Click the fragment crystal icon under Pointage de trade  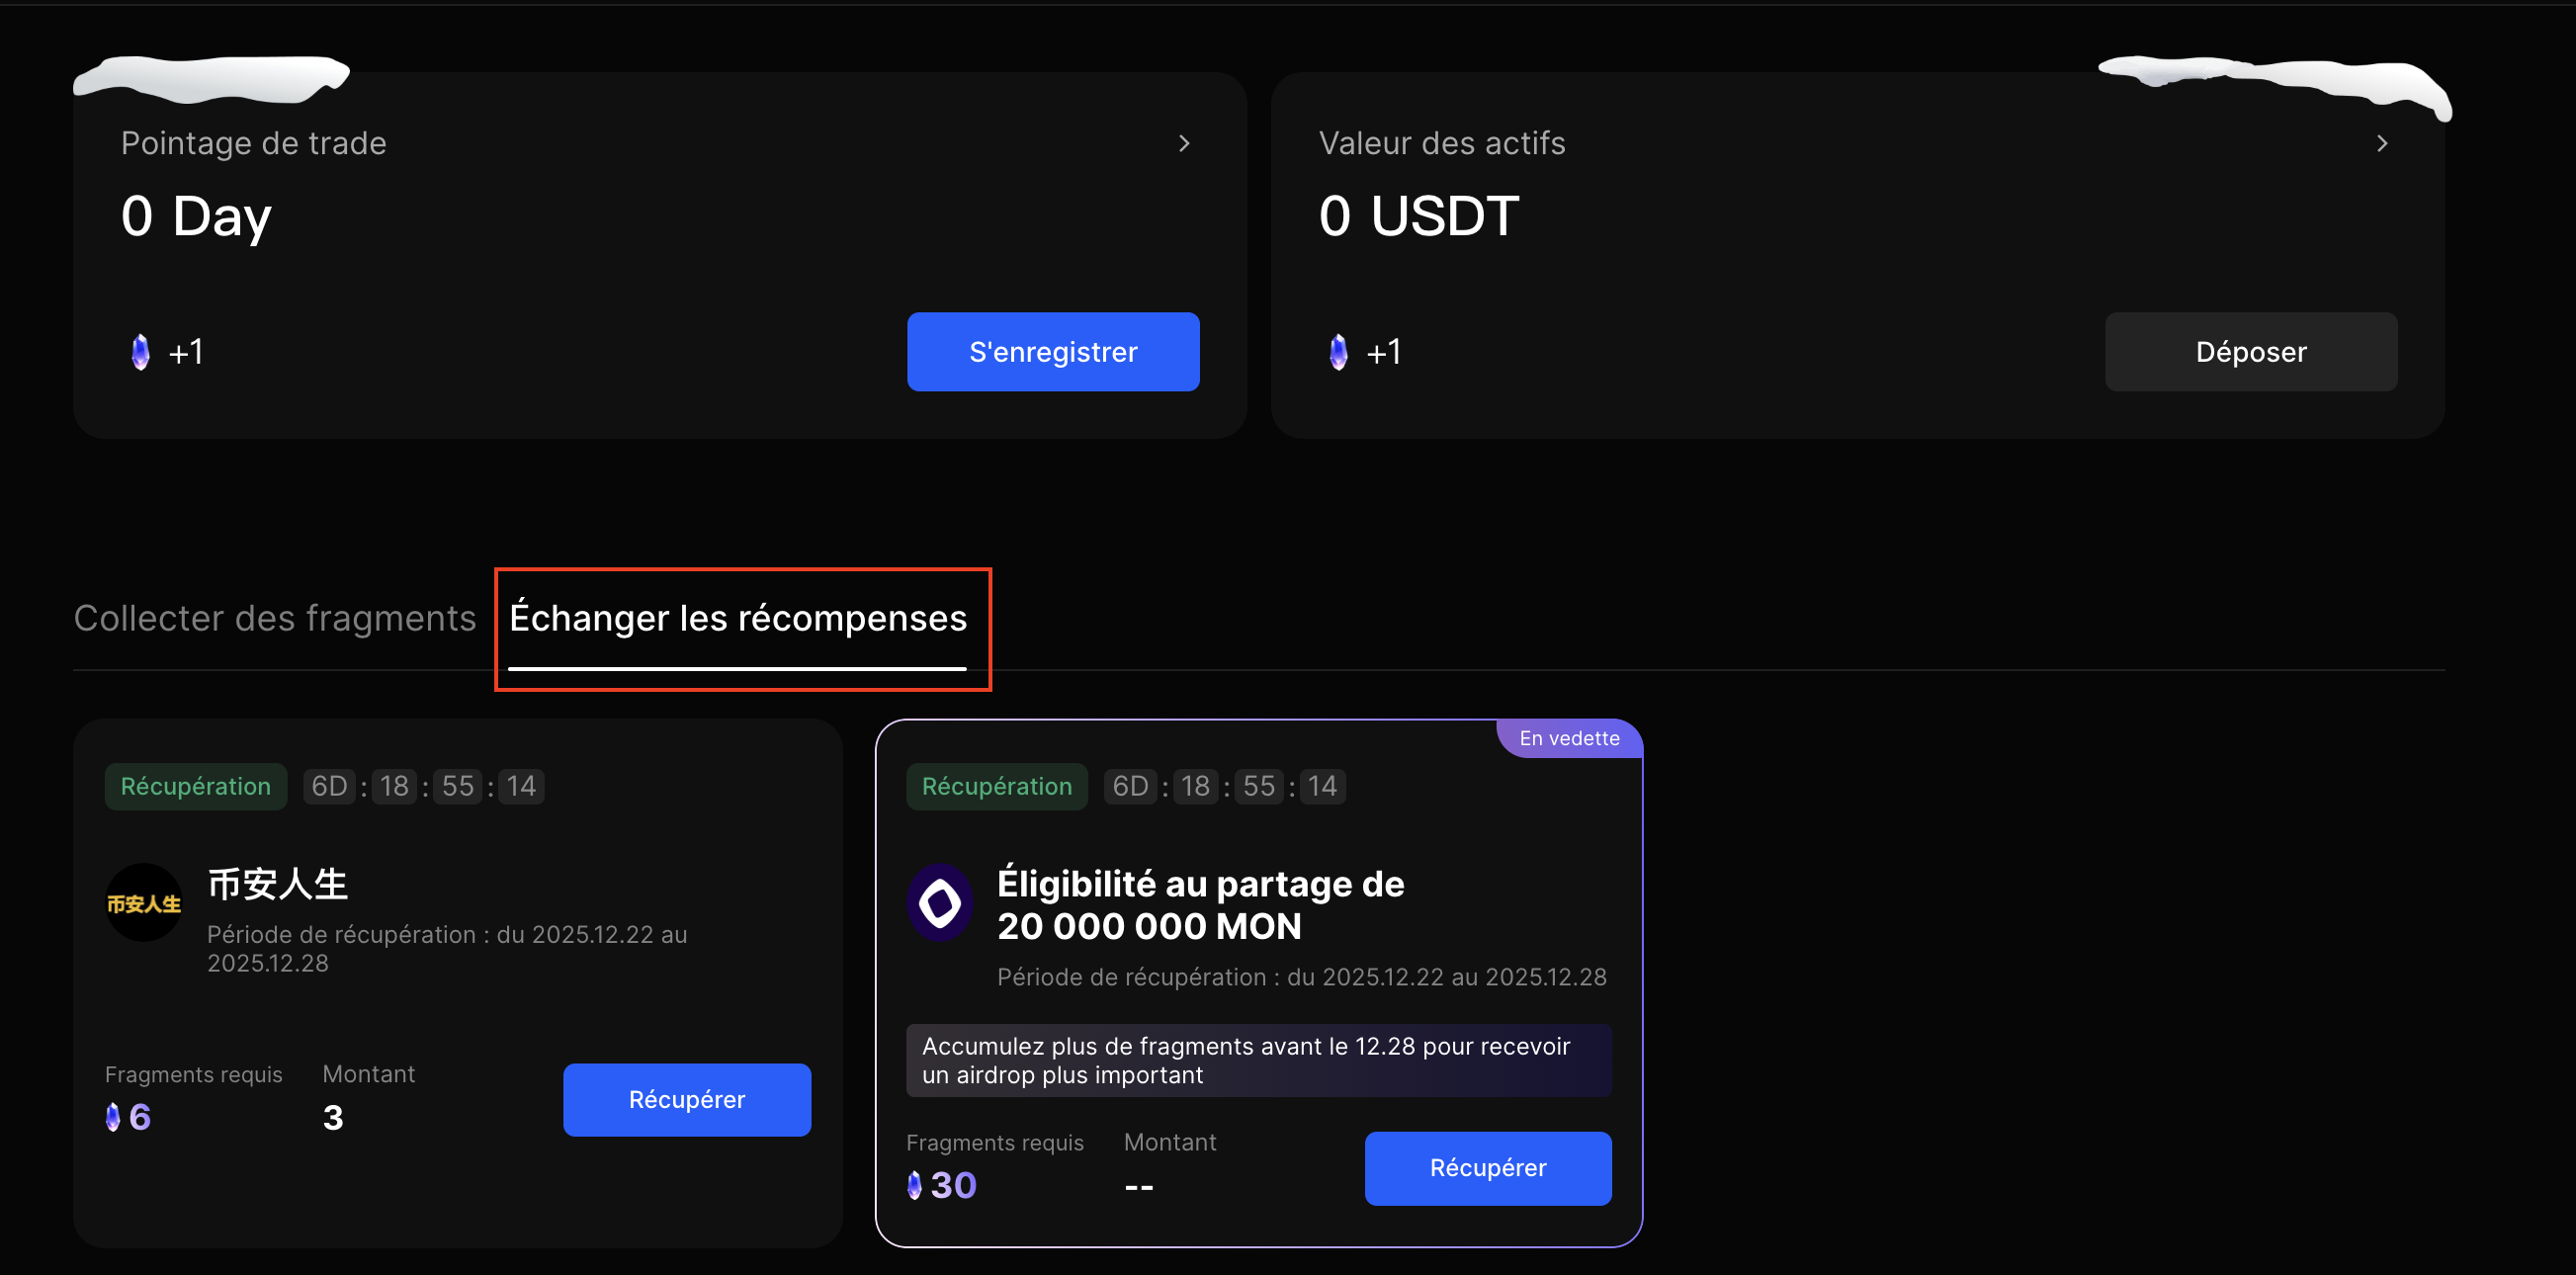(x=141, y=352)
